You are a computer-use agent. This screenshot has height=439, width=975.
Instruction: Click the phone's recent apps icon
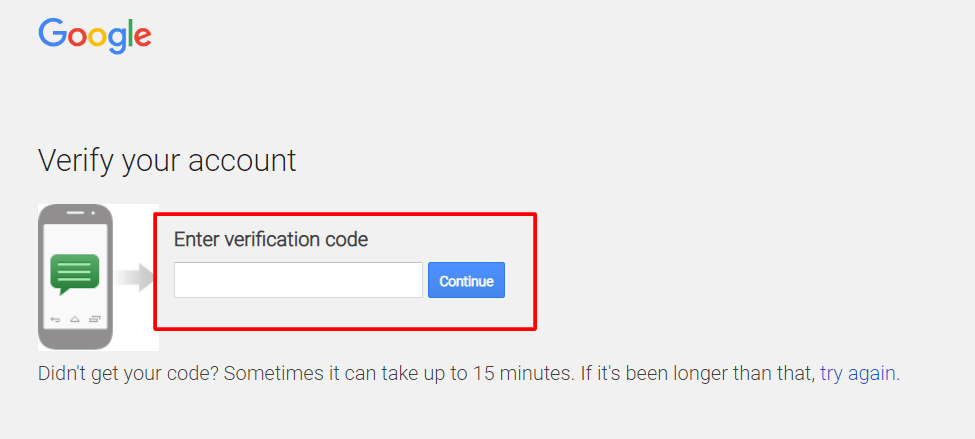(95, 319)
